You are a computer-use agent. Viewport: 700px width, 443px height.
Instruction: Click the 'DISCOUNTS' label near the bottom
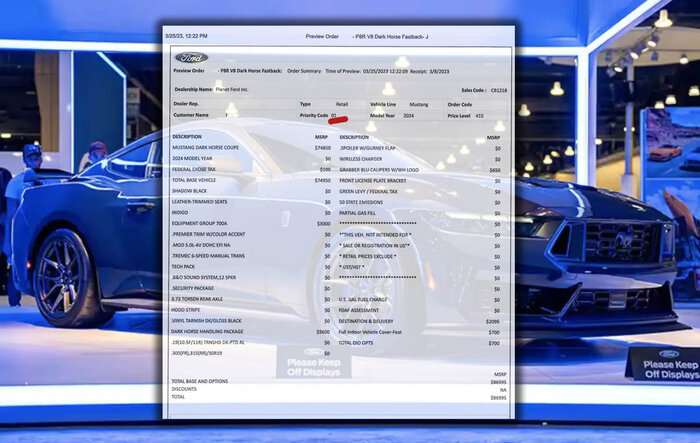(184, 389)
